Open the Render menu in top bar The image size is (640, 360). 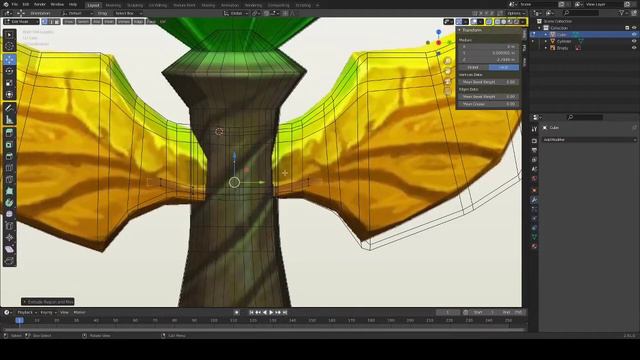[40, 4]
